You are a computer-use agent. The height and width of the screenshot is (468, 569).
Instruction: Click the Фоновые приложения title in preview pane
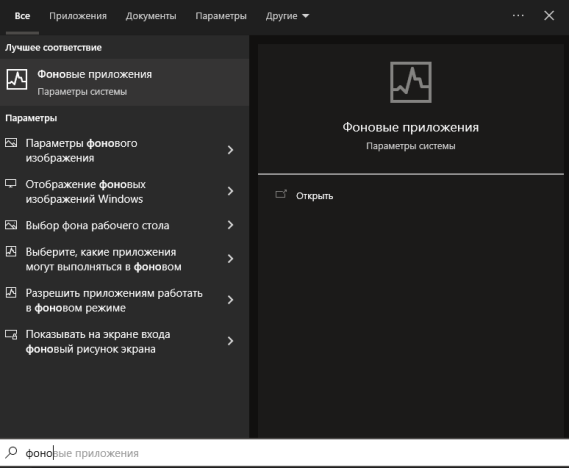coord(411,127)
